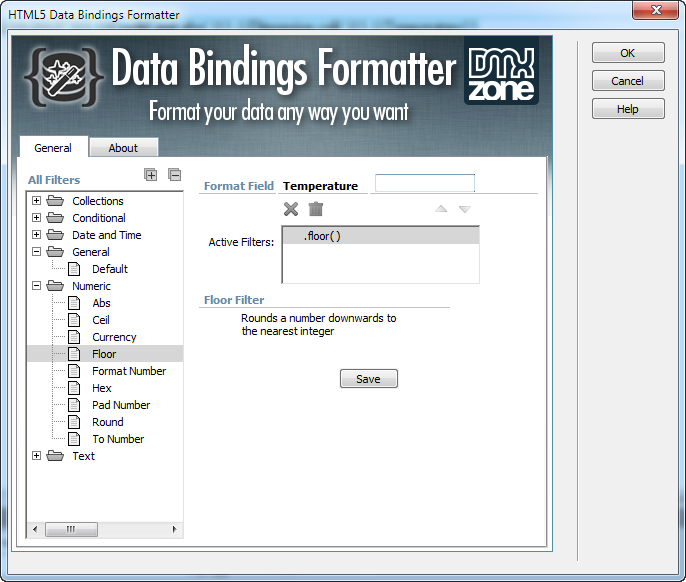Click the Hex filter document icon

74,388
